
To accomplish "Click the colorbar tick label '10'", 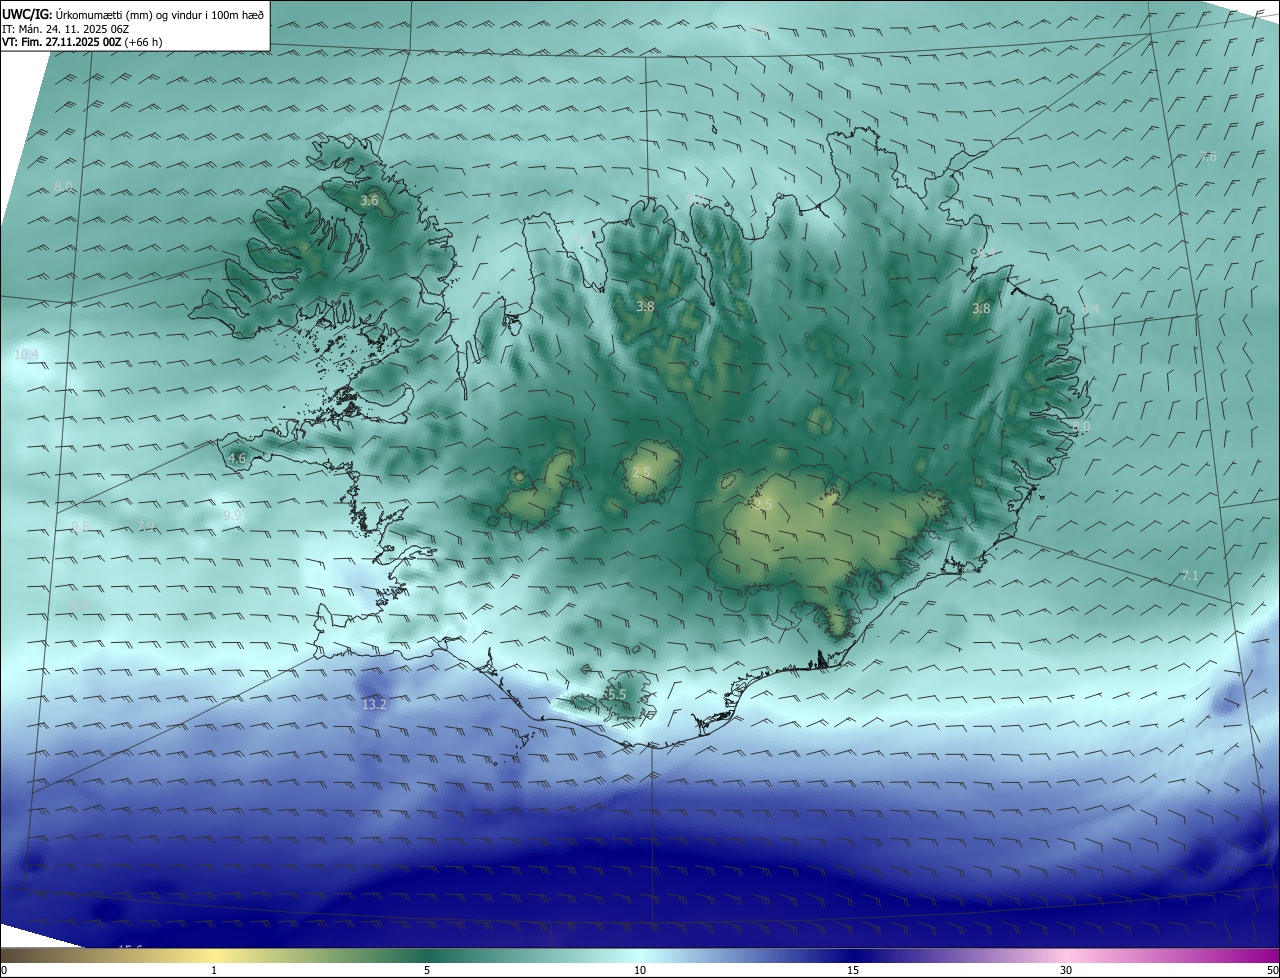I will 640,970.
